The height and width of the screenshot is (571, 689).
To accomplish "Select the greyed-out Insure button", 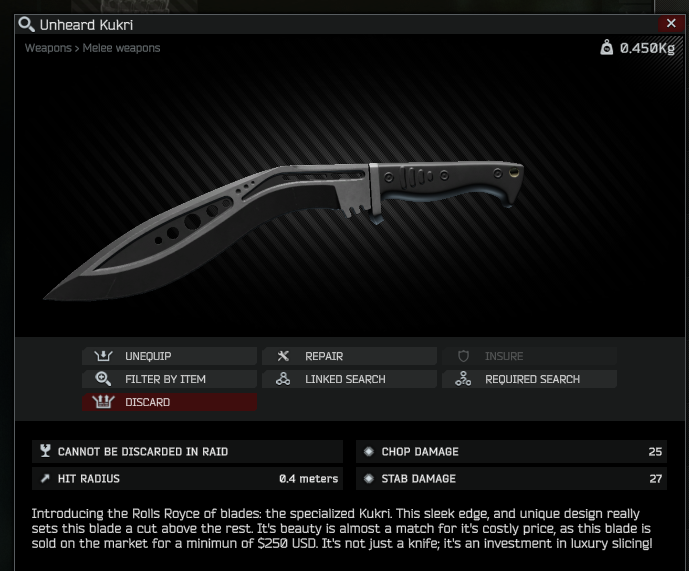I will (529, 356).
